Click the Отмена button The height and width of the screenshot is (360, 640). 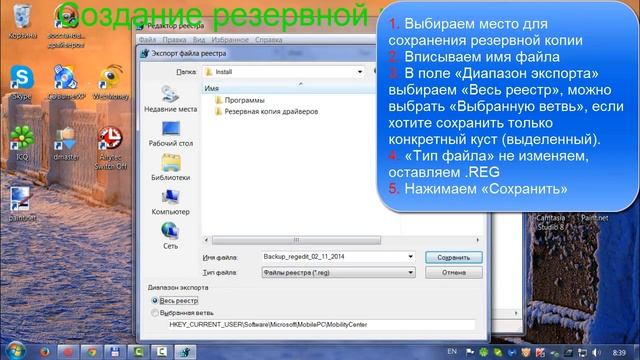(453, 272)
